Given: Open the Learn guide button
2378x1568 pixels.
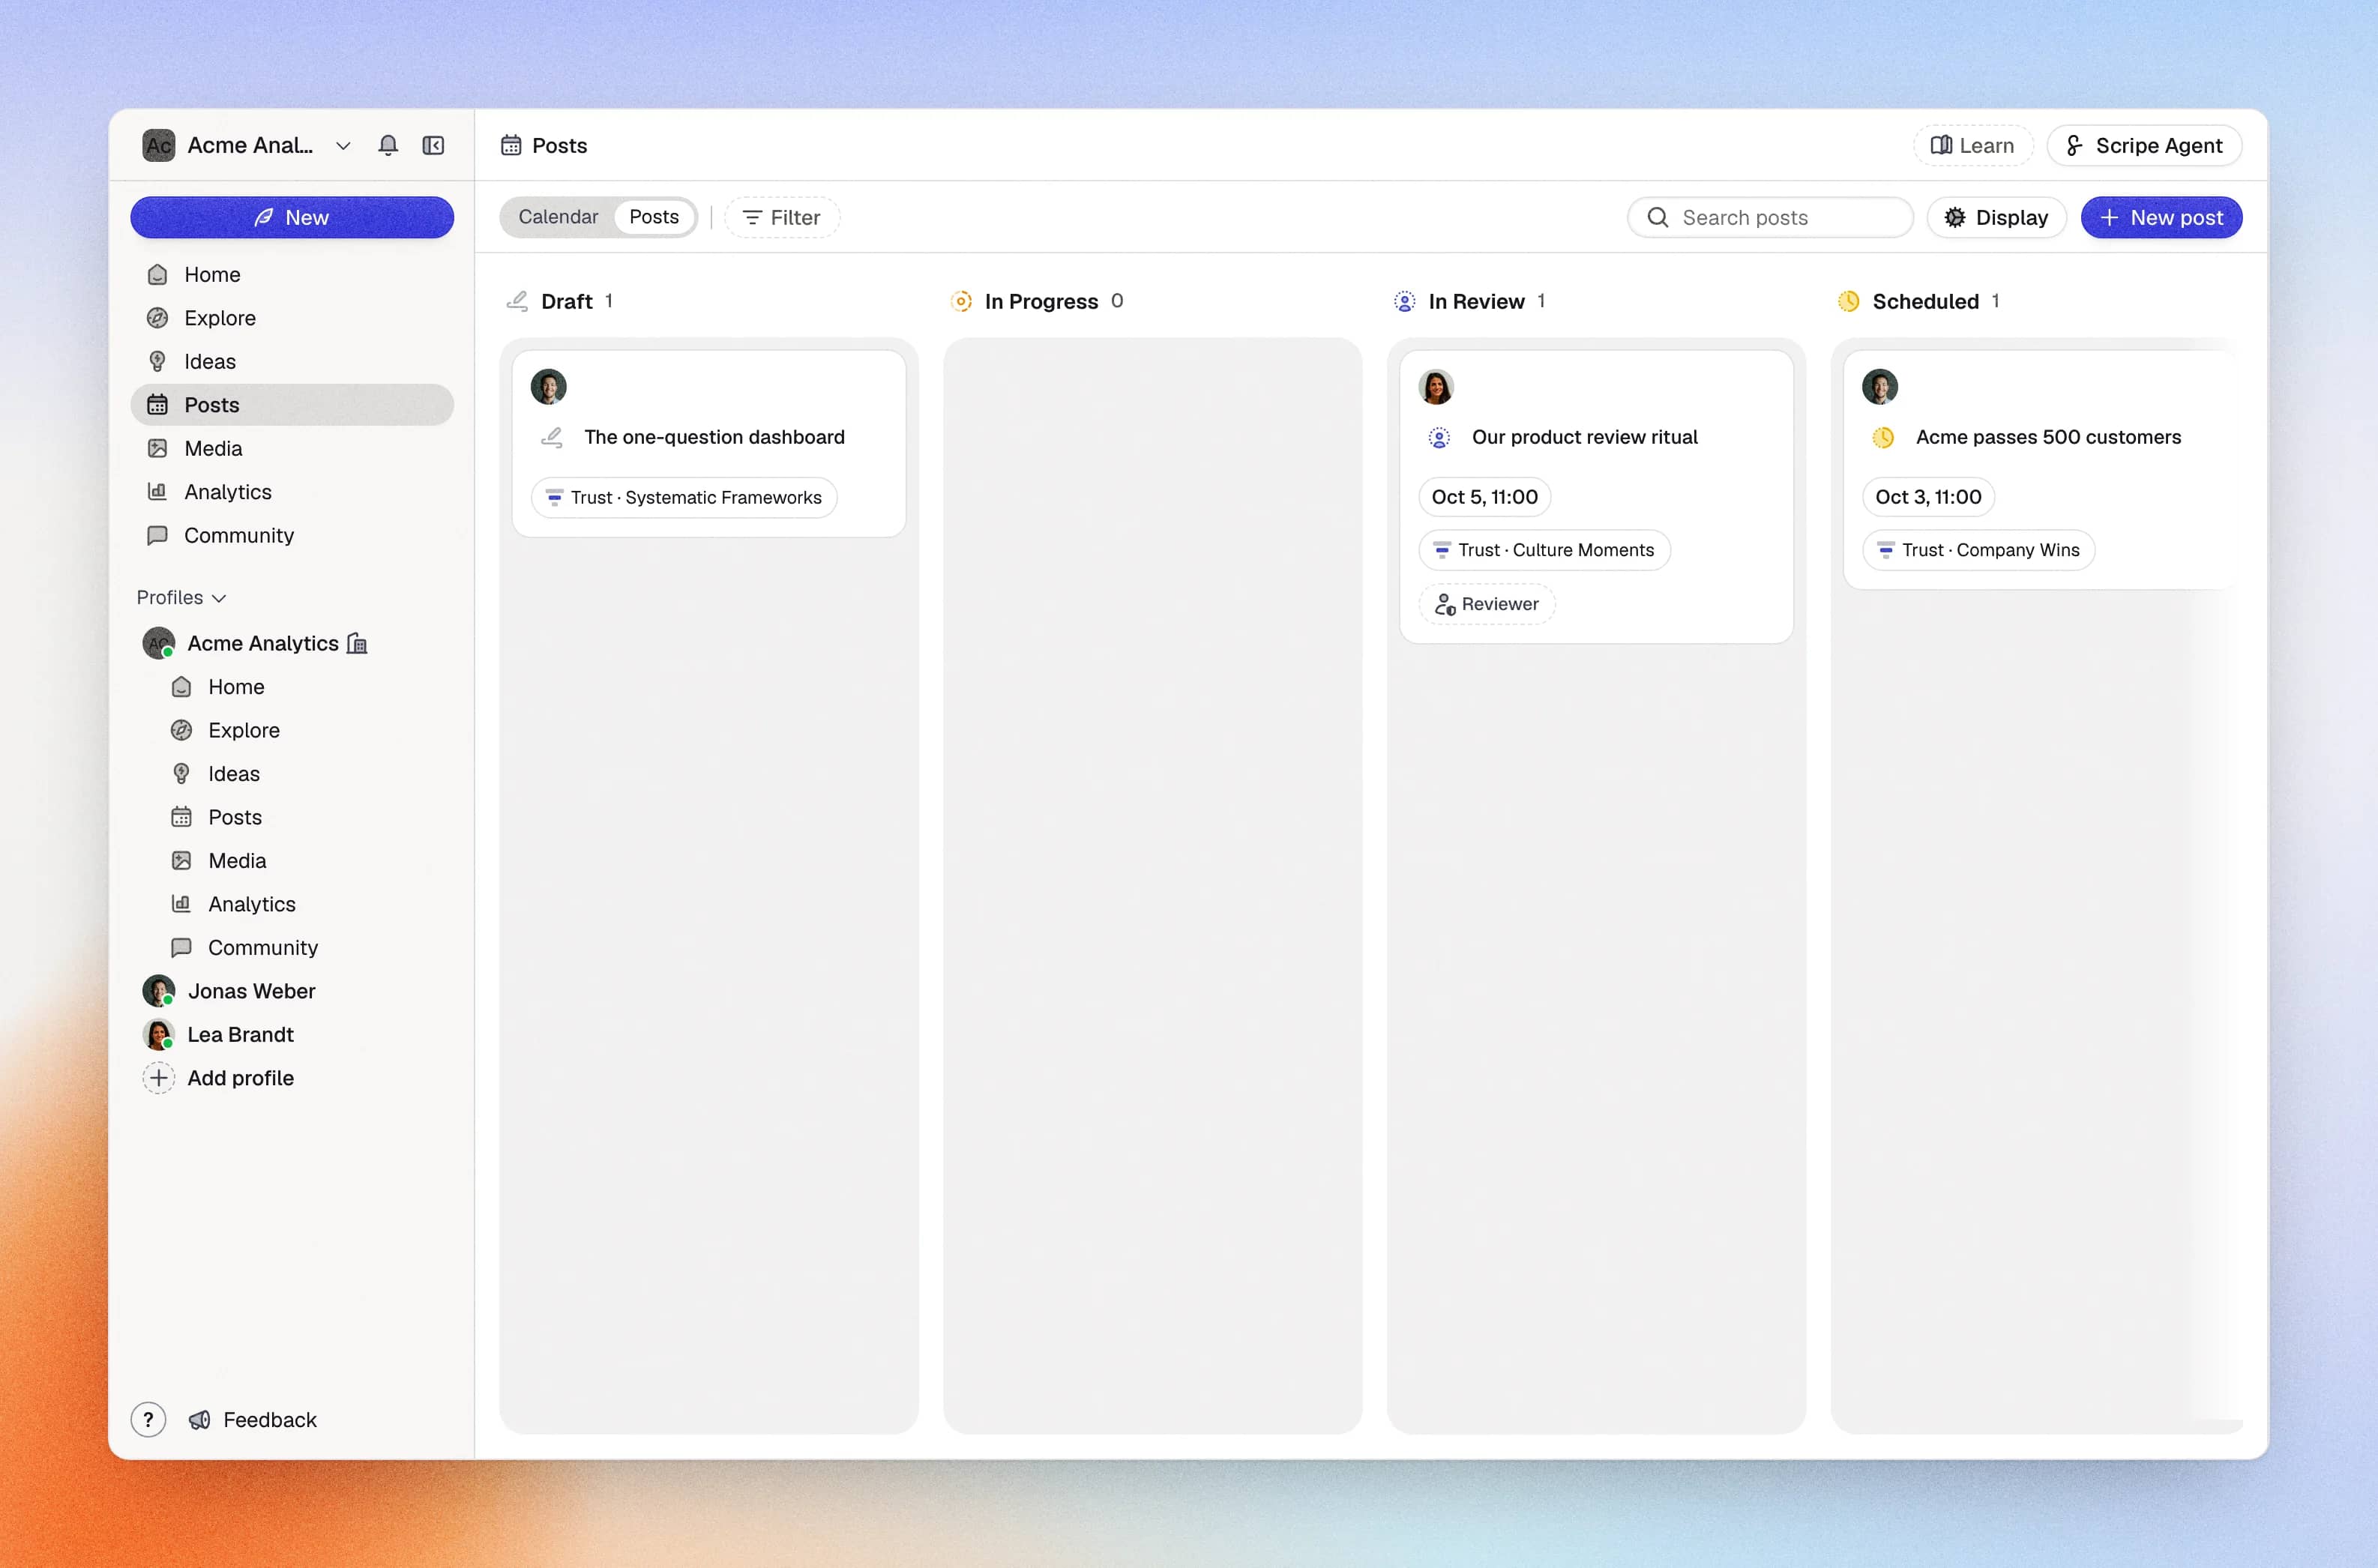Looking at the screenshot, I should 1972,145.
